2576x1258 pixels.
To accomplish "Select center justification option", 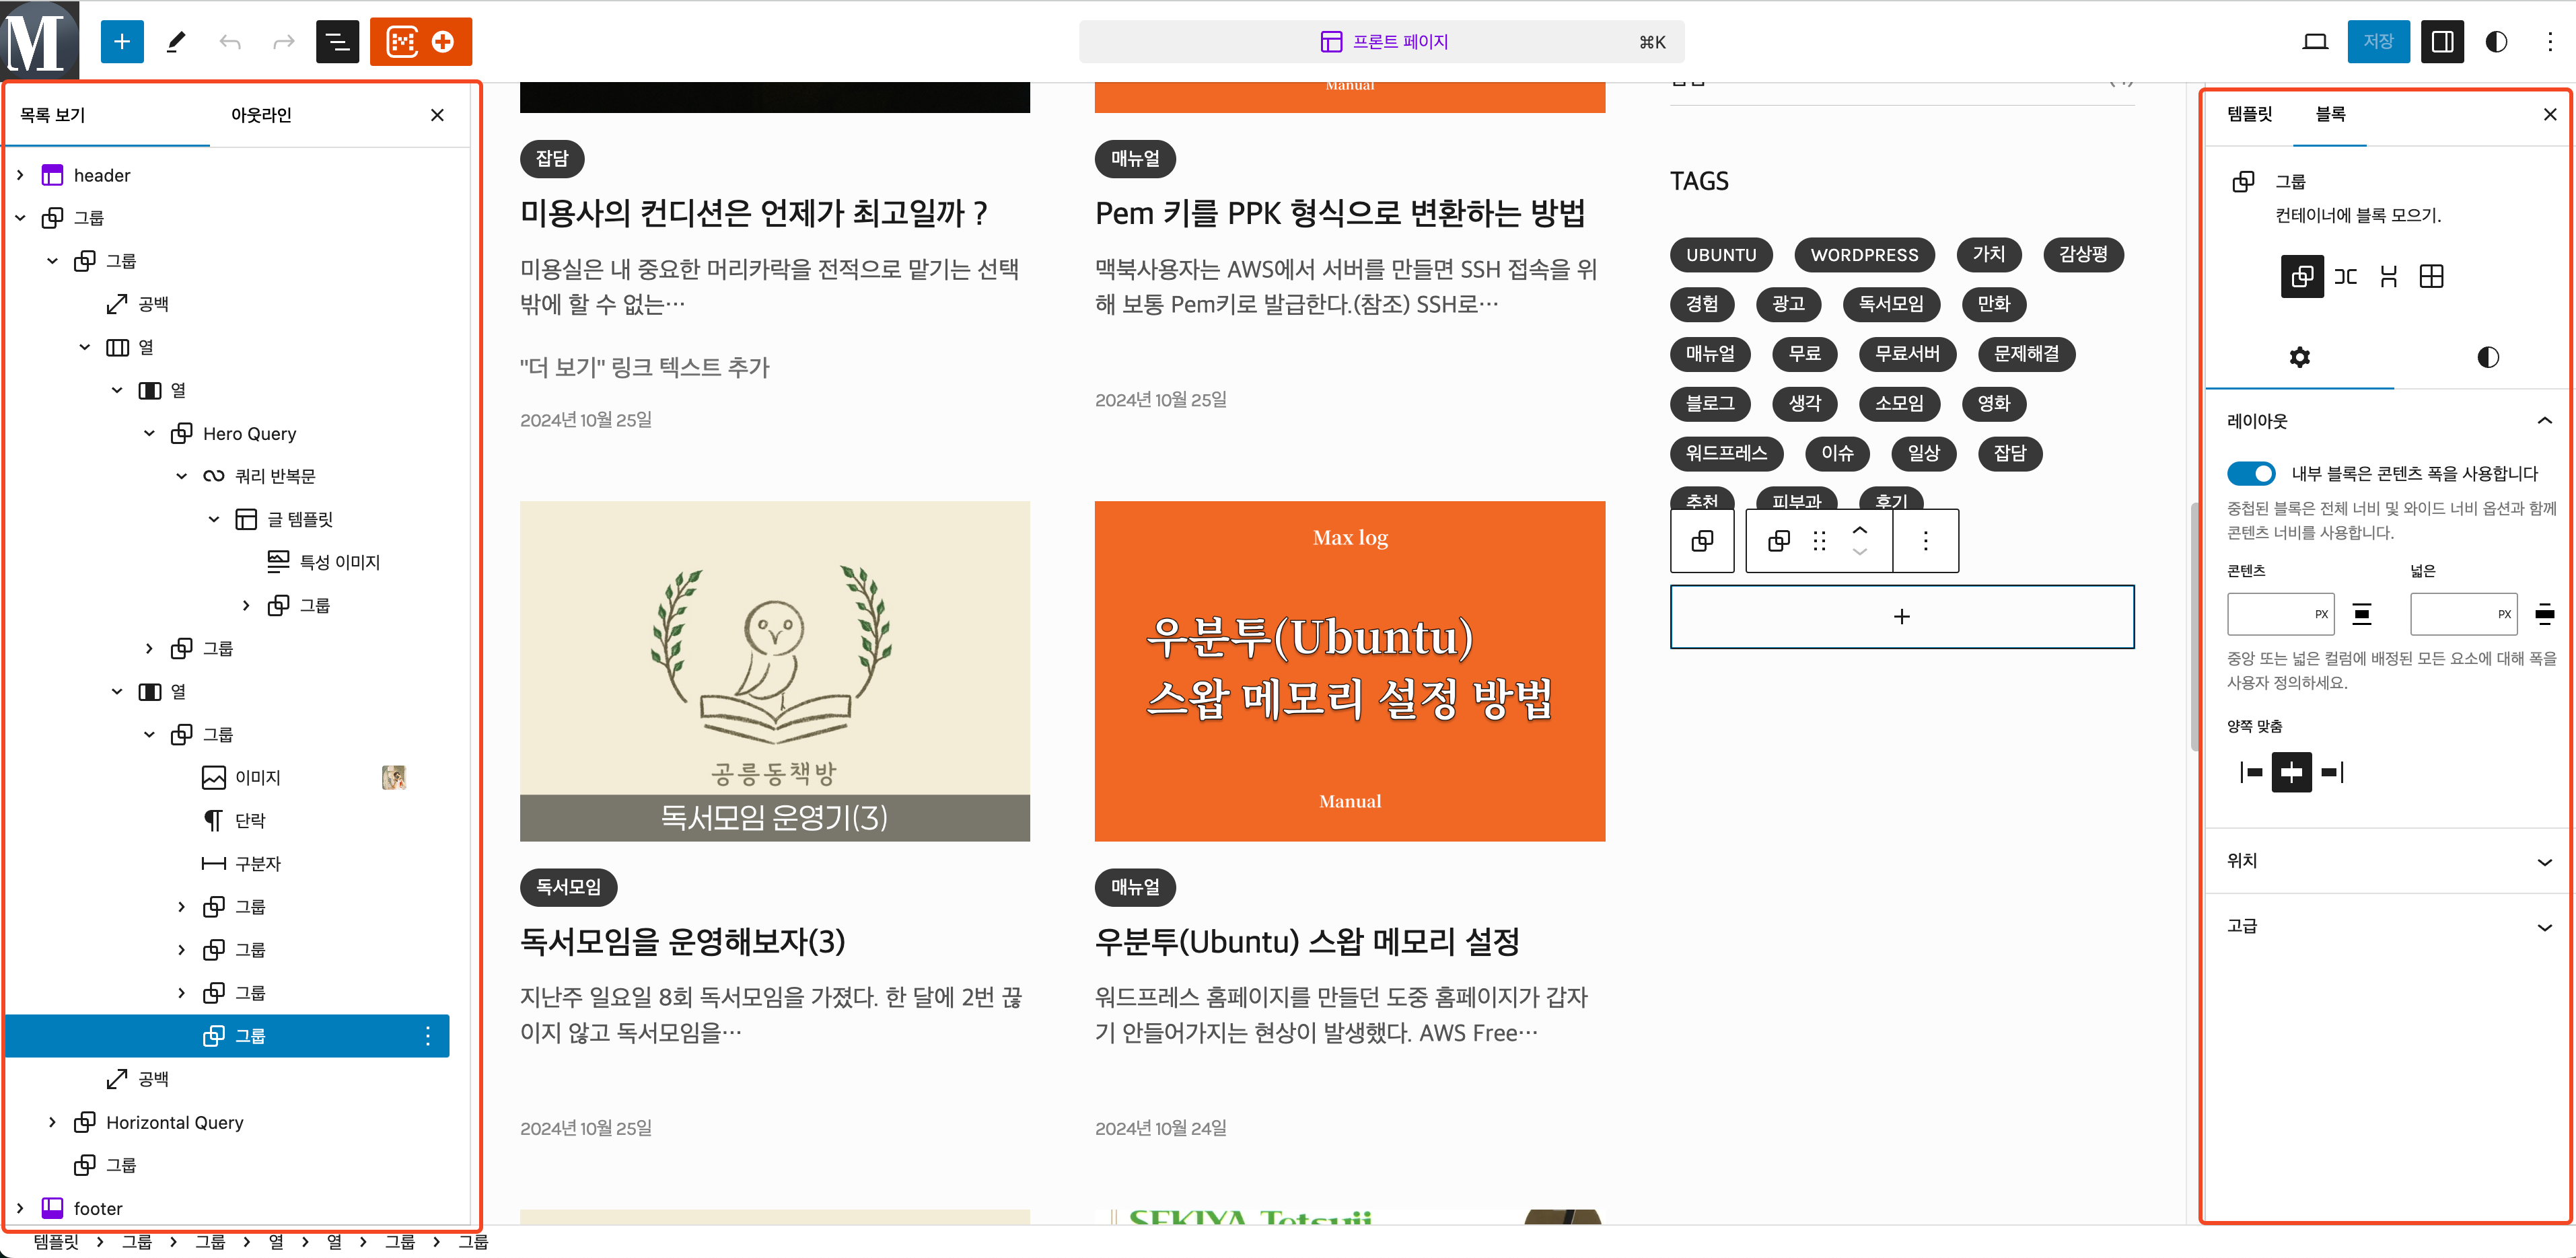I will point(2291,772).
